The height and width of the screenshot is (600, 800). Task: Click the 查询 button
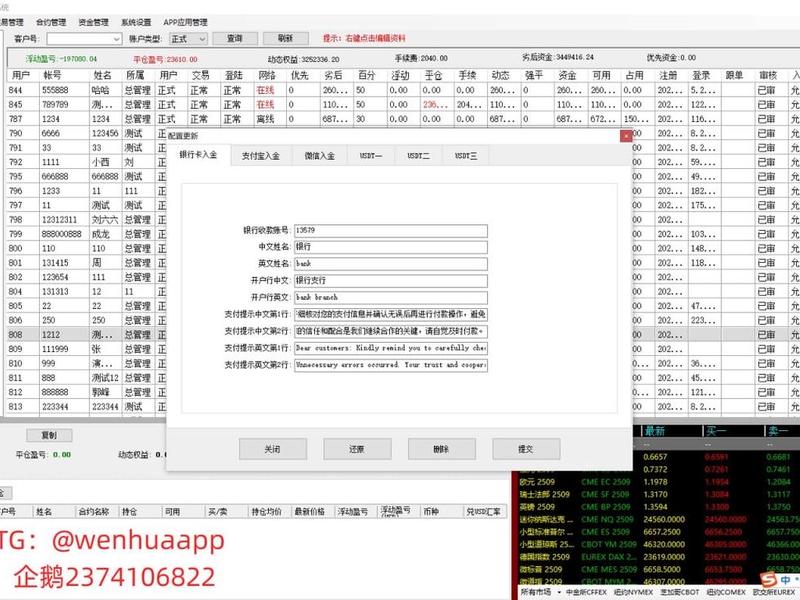coord(235,38)
